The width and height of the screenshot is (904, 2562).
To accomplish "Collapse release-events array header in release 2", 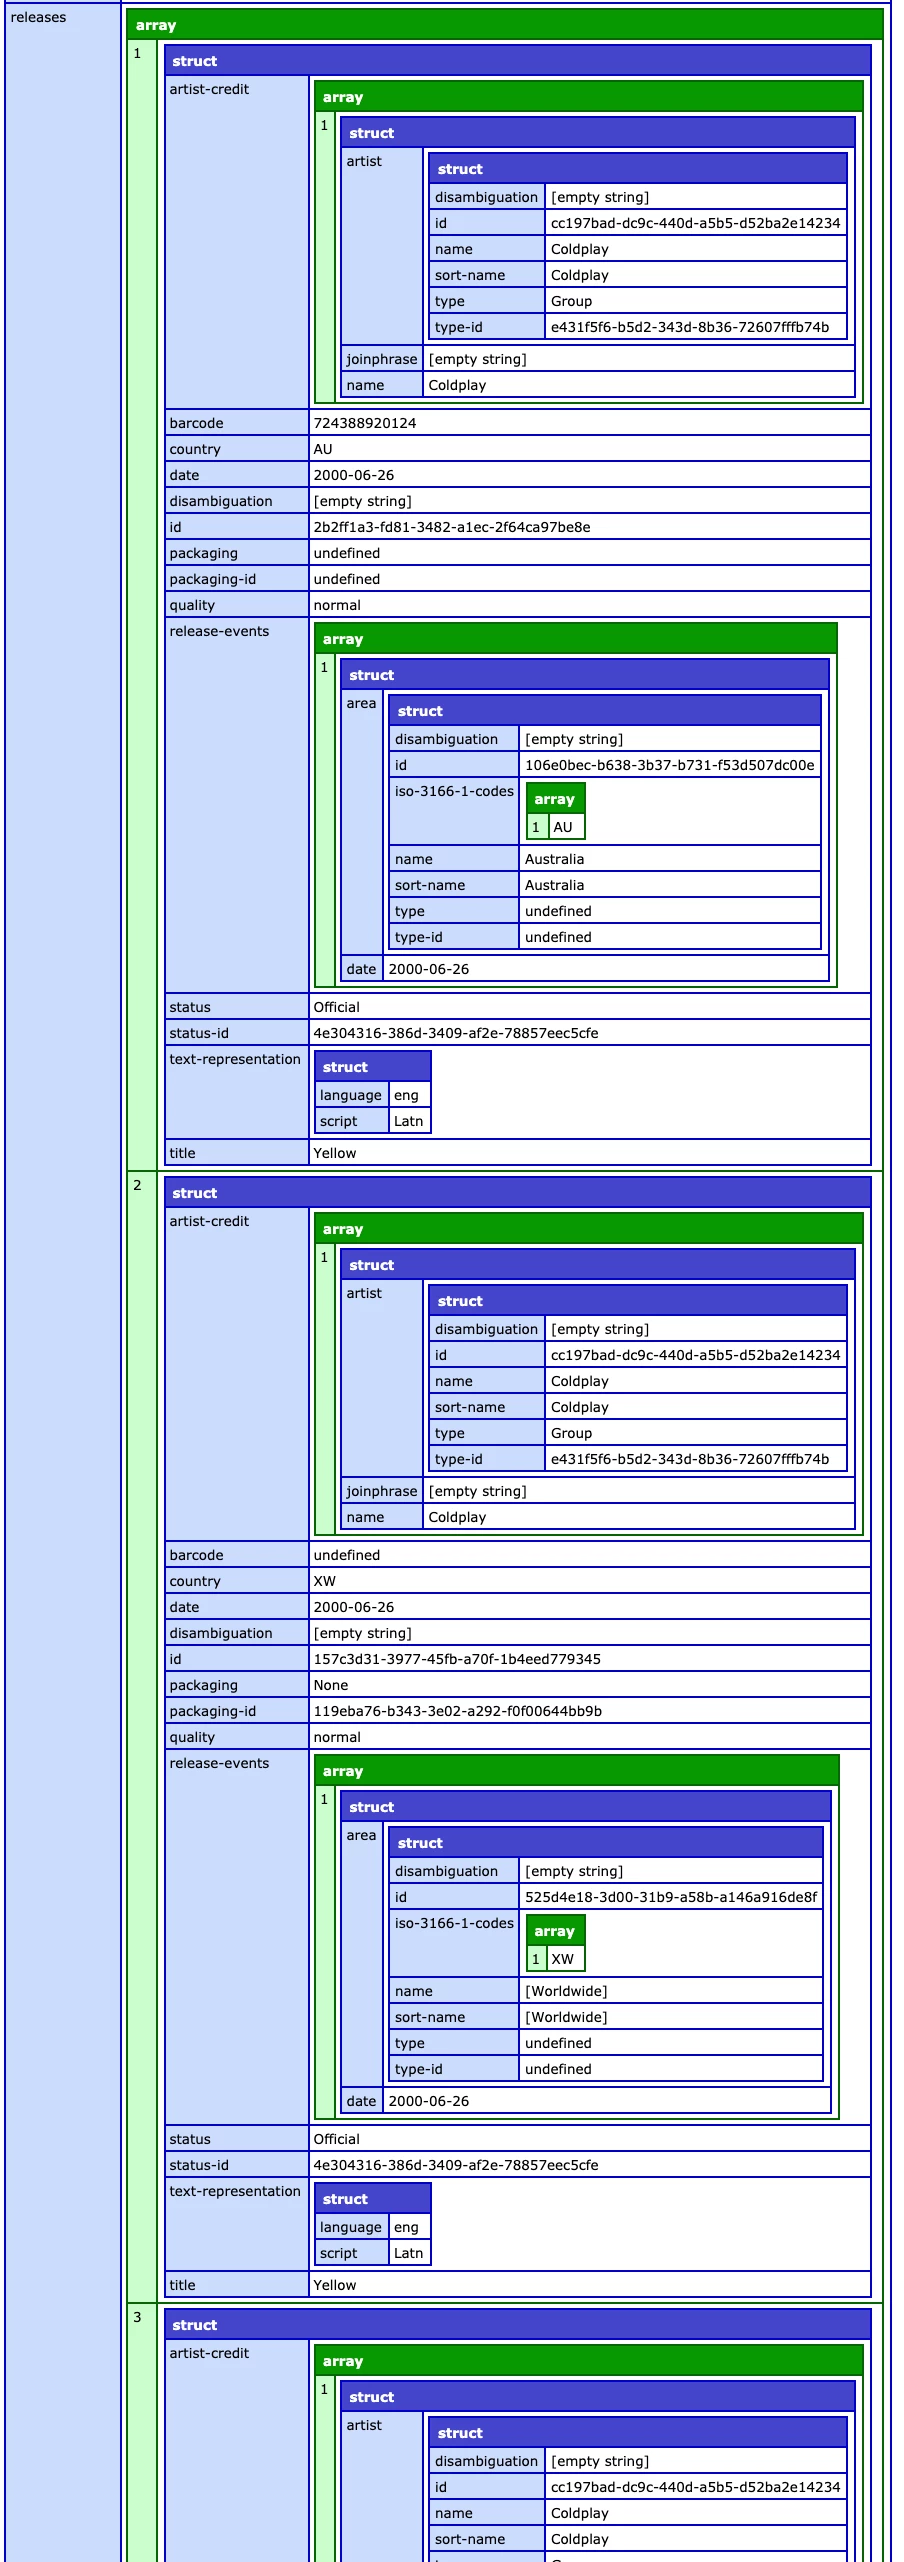I will click(576, 1771).
